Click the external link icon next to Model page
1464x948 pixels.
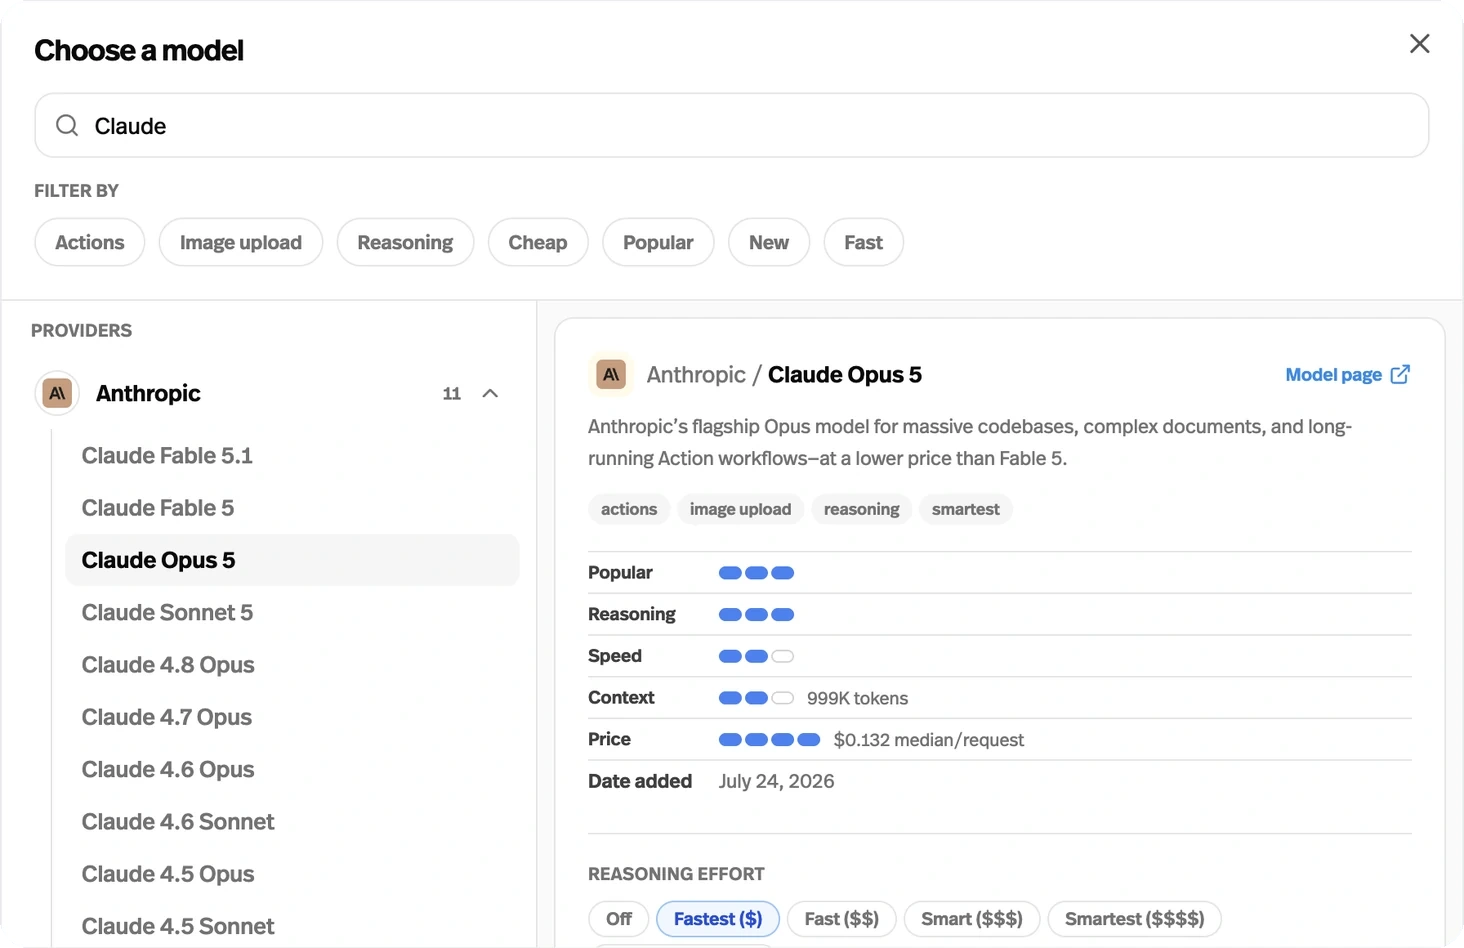tap(1400, 374)
